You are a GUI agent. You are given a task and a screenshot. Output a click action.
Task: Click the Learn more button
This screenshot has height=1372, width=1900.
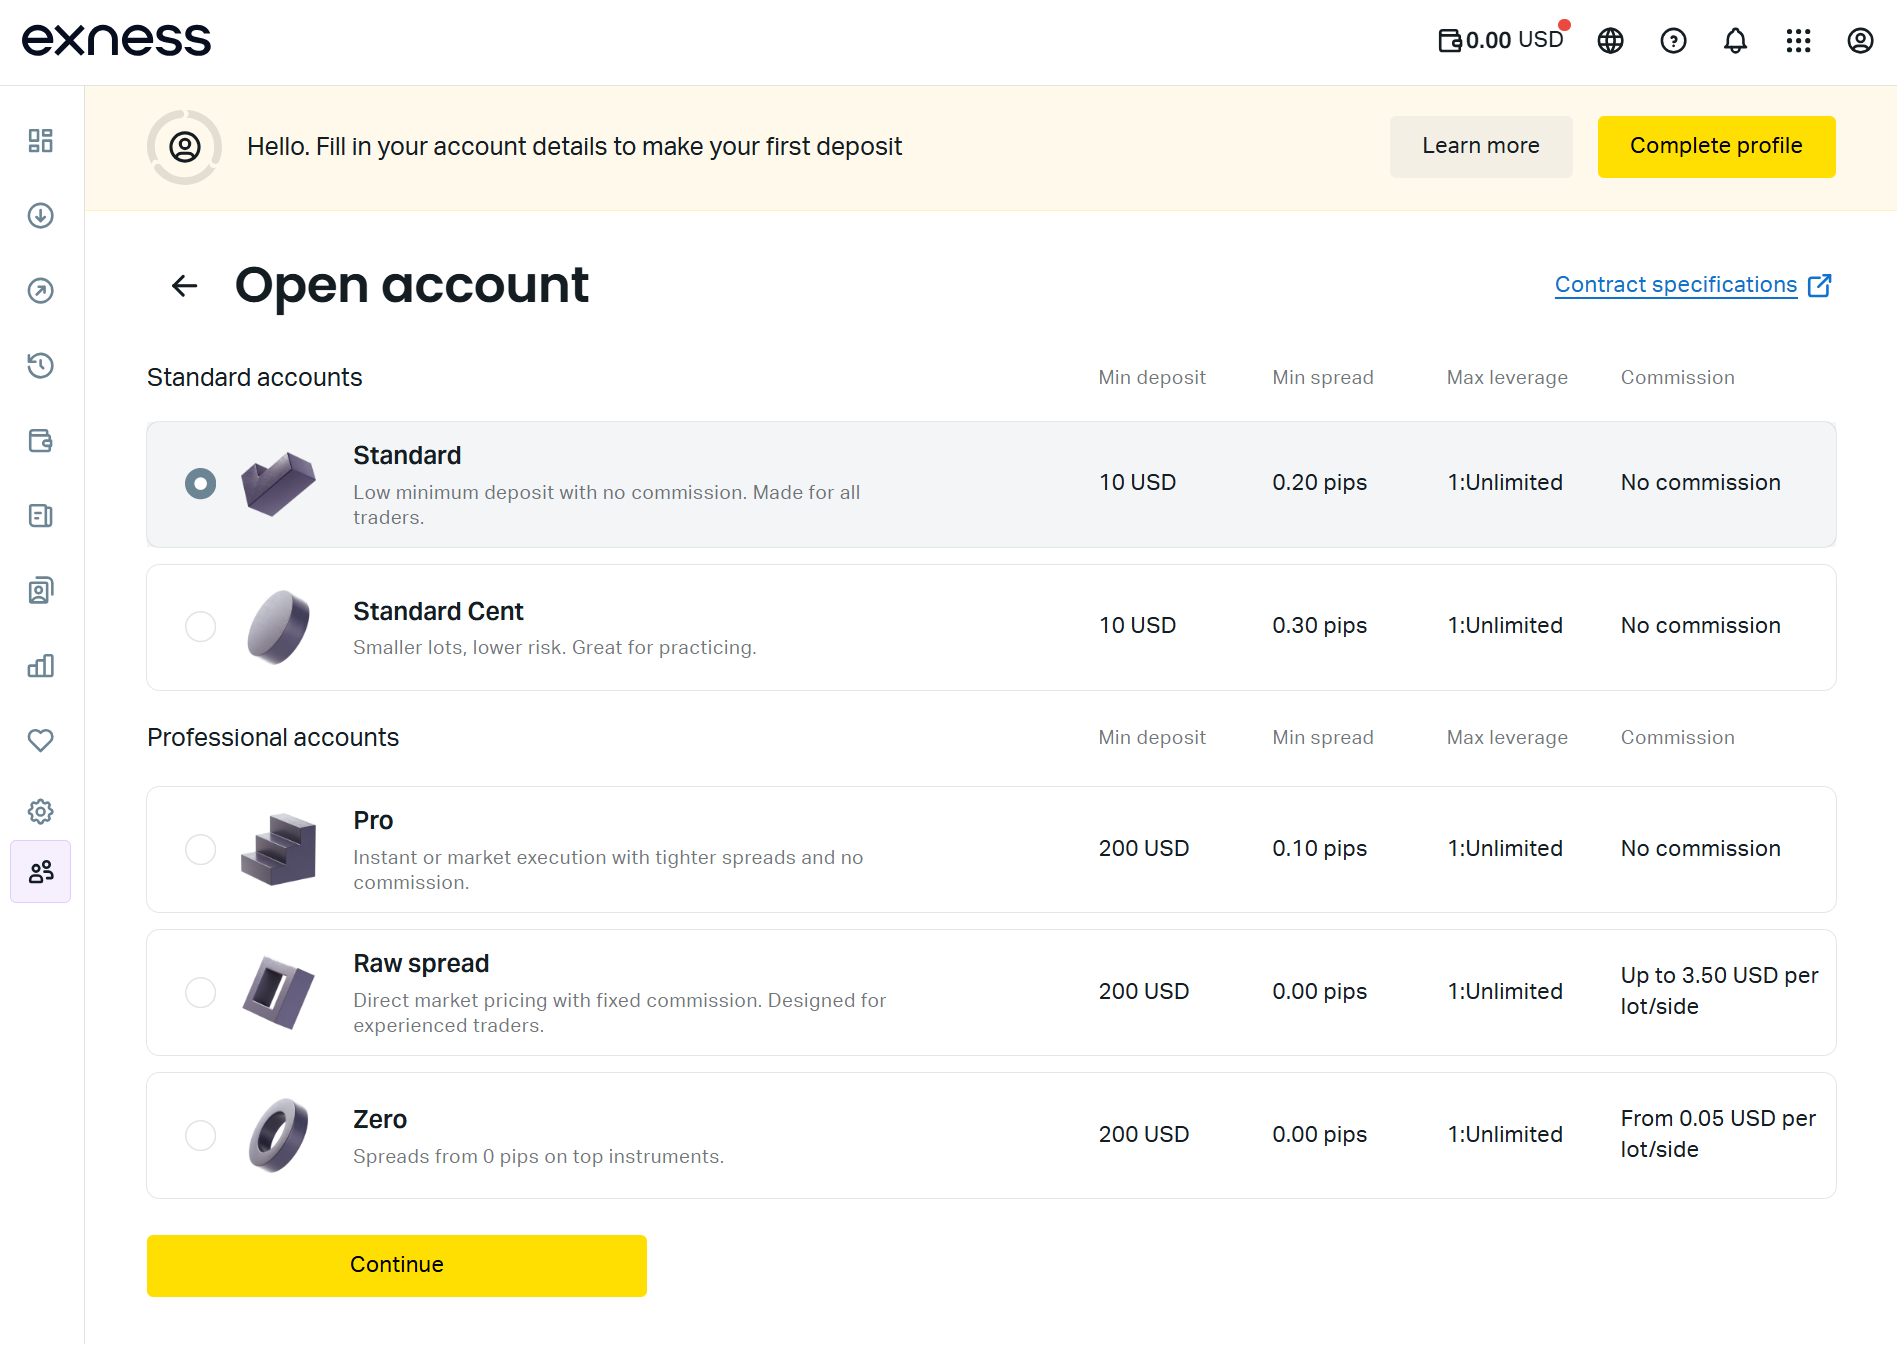pyautogui.click(x=1480, y=147)
